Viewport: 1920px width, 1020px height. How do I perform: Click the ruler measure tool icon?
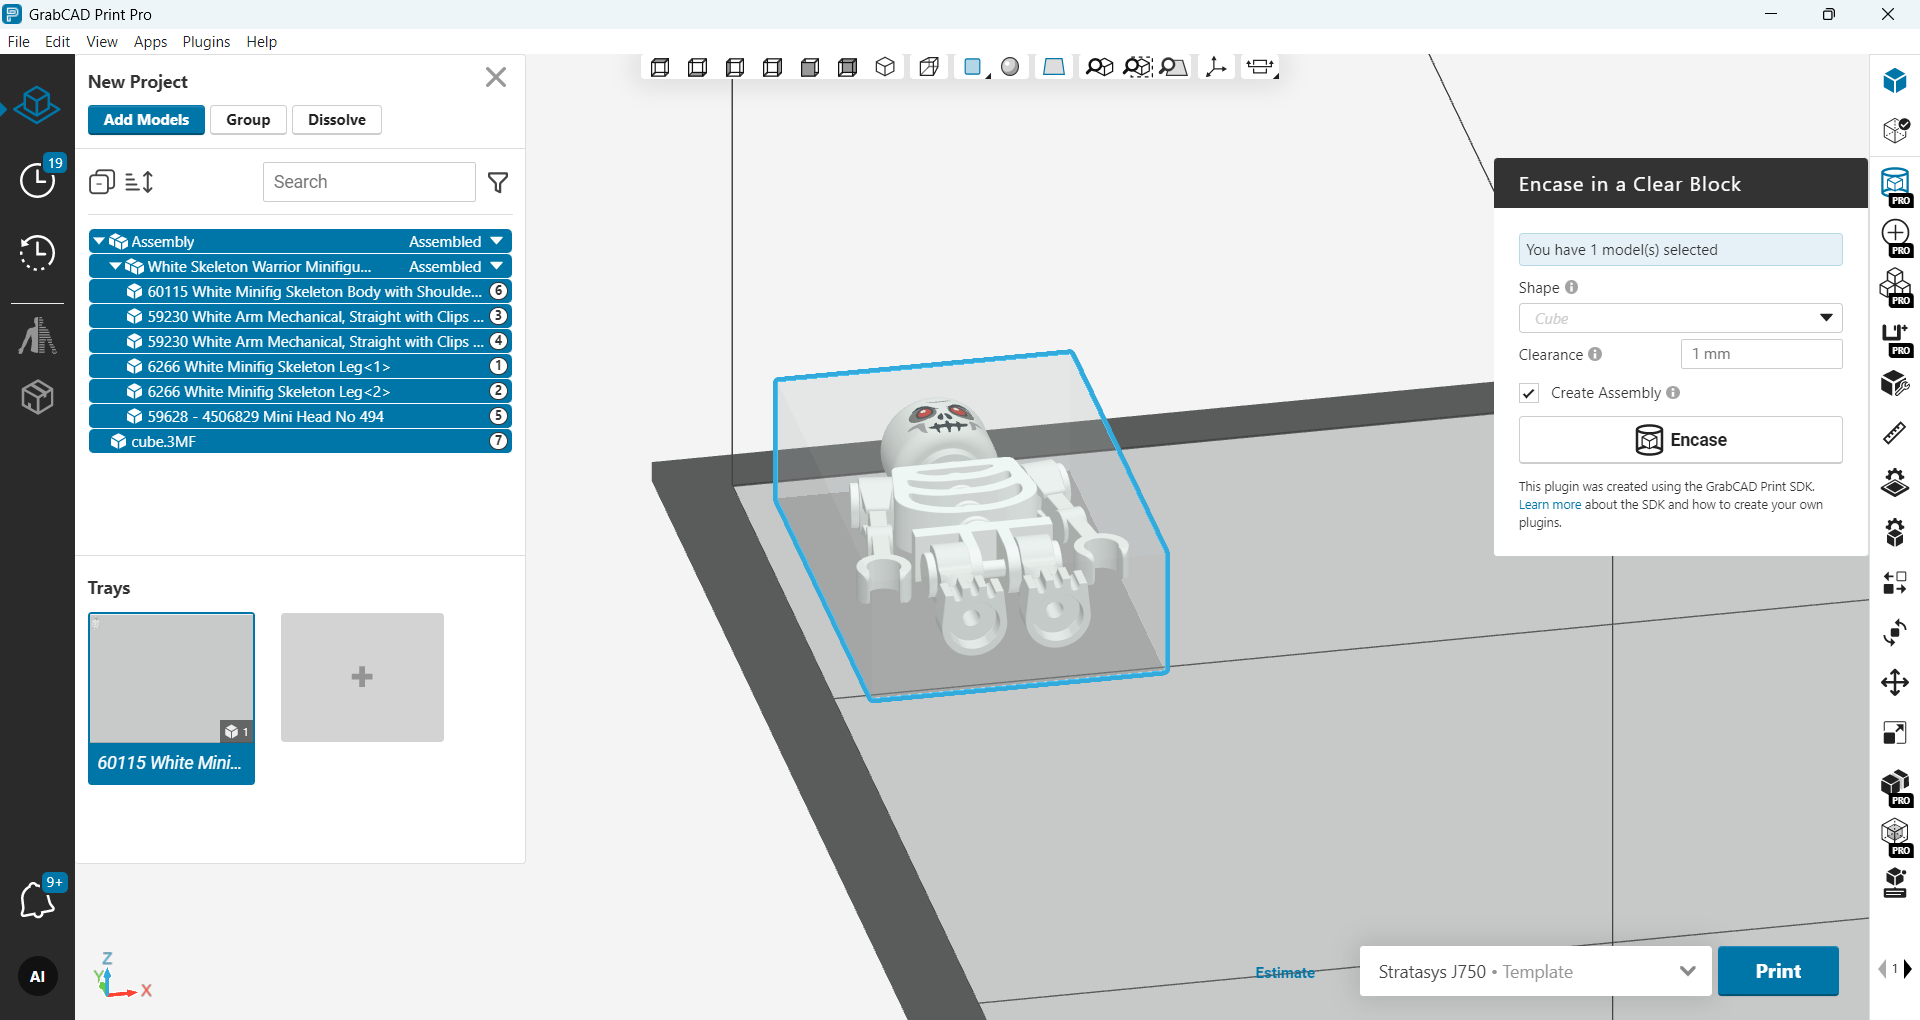(1894, 433)
